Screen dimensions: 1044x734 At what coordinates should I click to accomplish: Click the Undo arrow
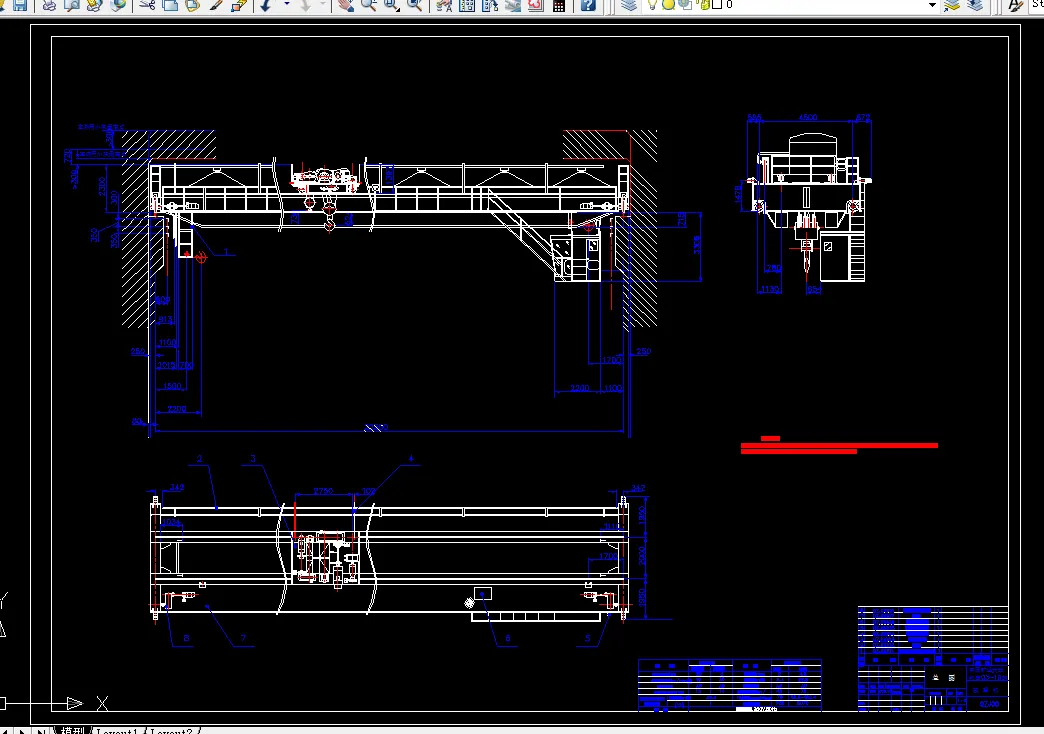266,5
